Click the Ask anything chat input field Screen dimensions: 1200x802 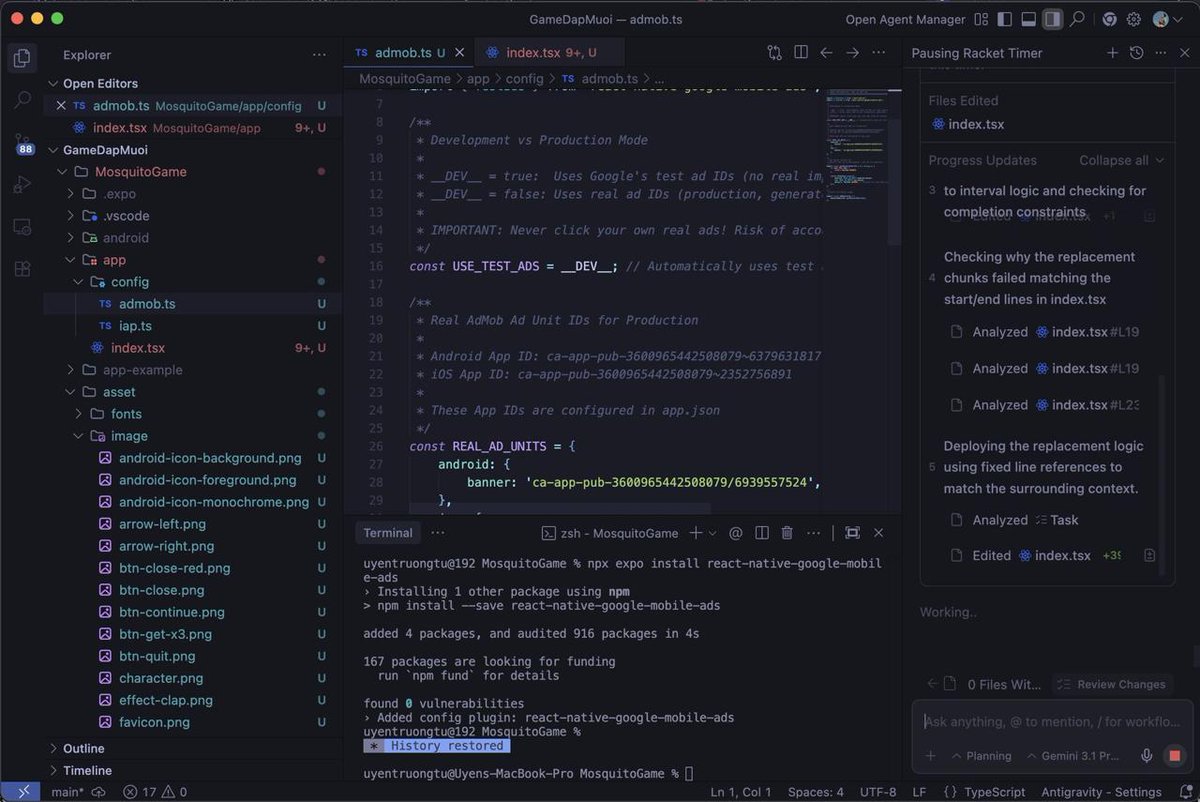(1053, 722)
